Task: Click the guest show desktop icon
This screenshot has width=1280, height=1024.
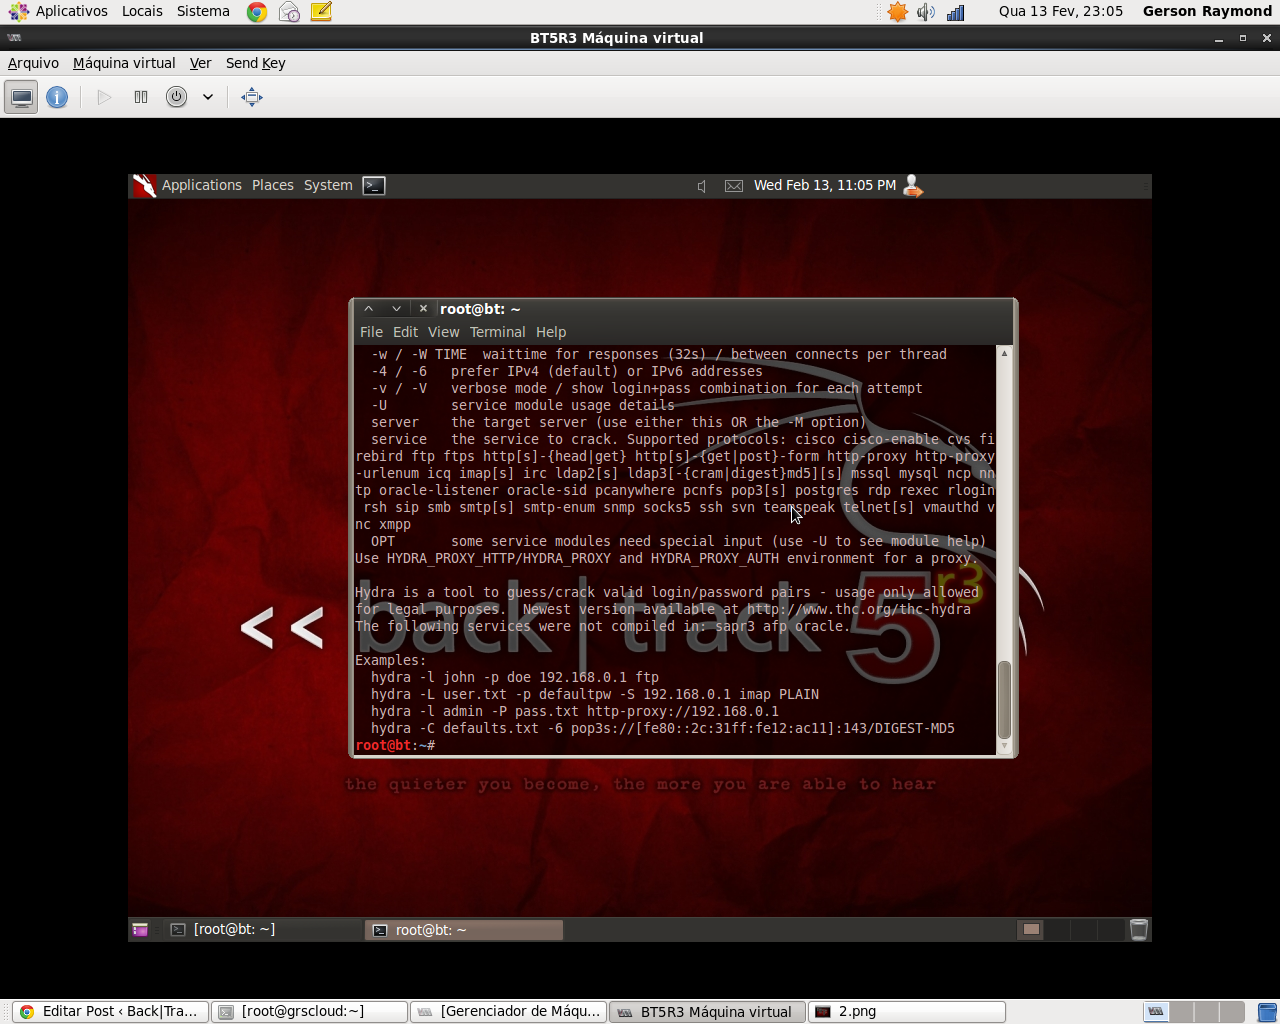Action: pyautogui.click(x=140, y=929)
